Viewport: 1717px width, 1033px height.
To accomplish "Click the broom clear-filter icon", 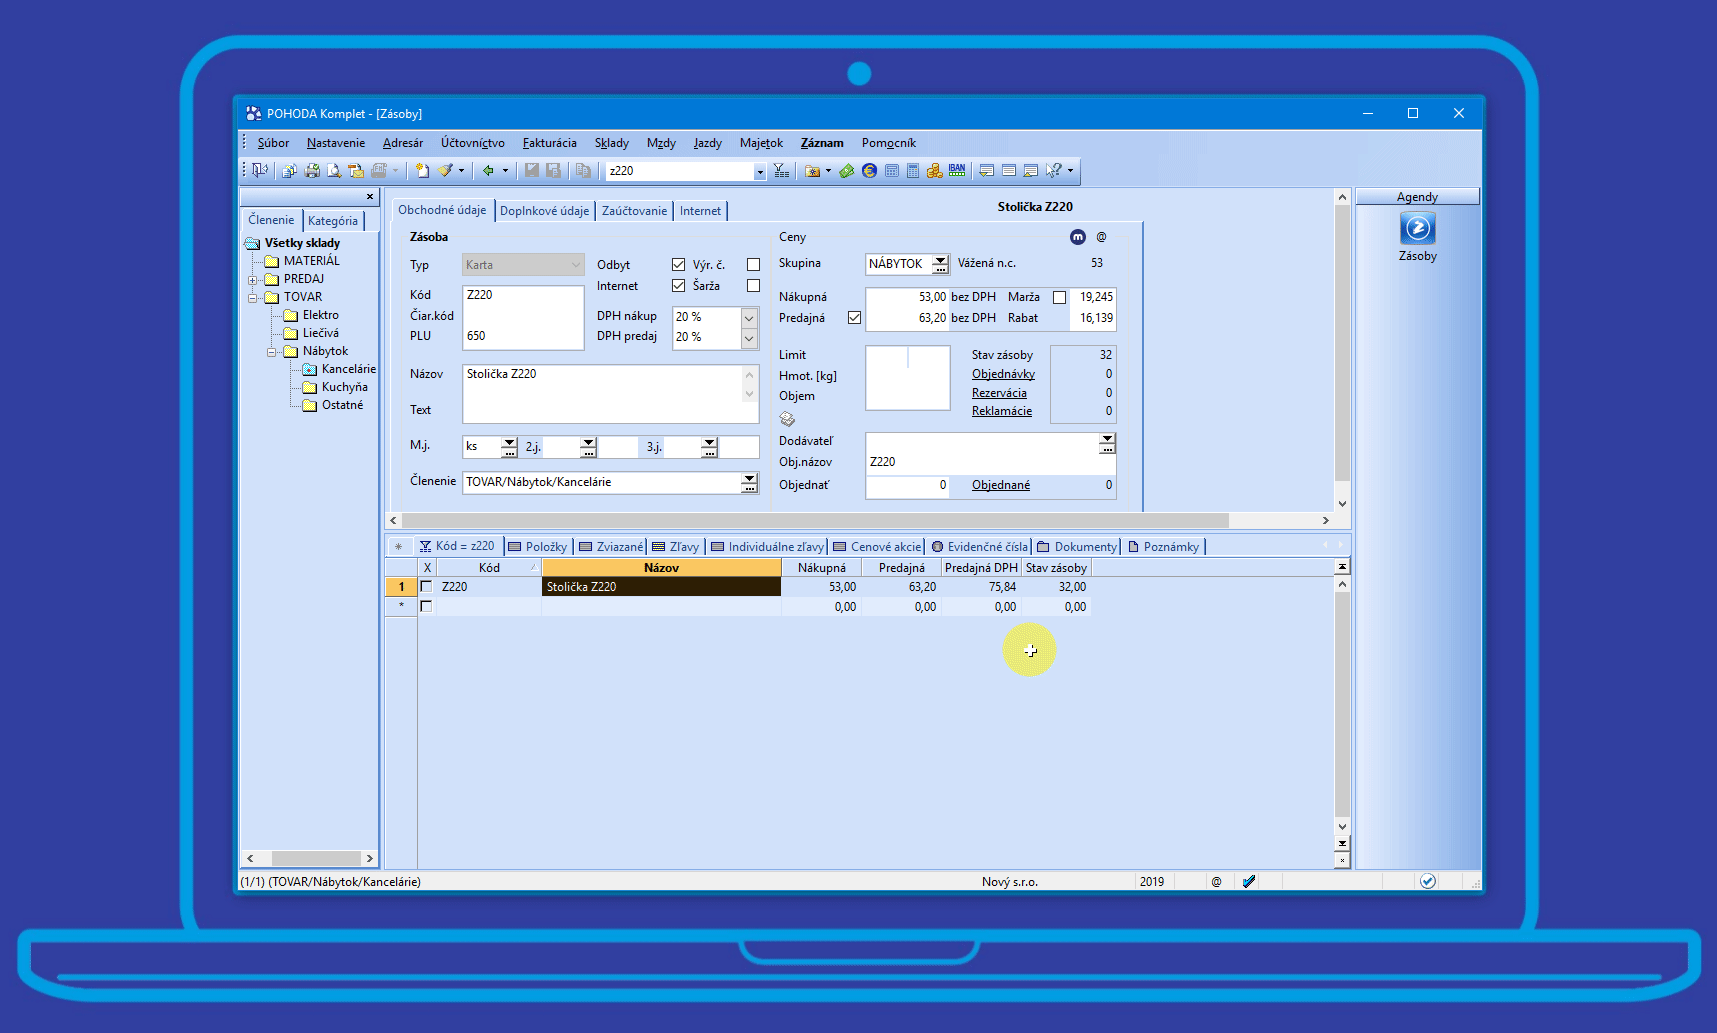I will (445, 170).
